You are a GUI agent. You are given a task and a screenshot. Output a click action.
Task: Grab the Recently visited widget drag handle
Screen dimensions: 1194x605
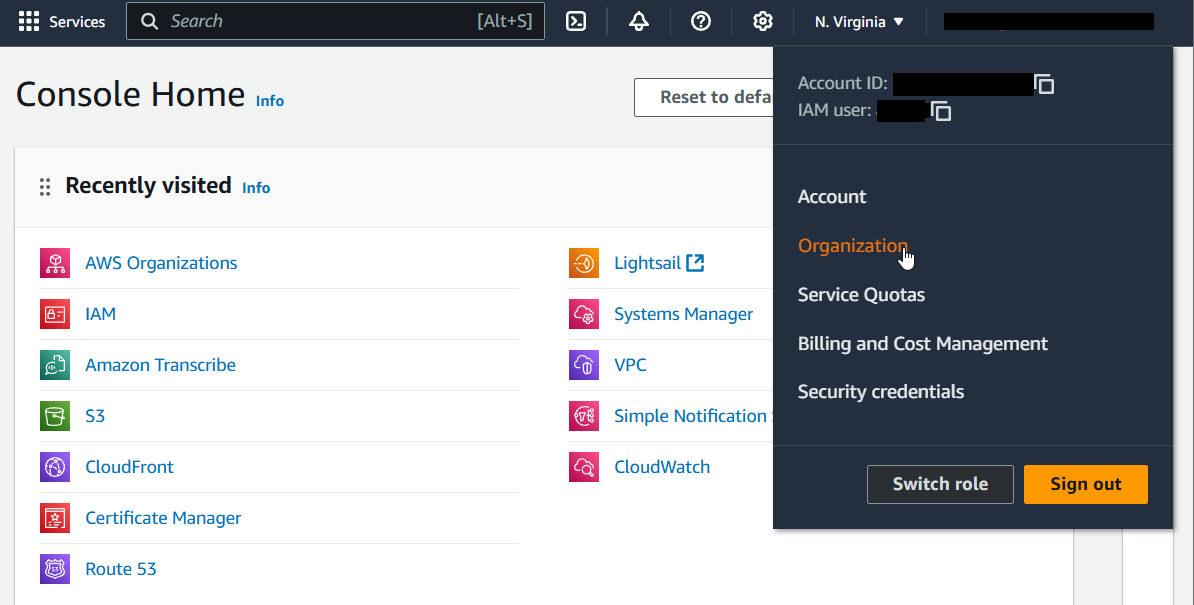point(45,187)
